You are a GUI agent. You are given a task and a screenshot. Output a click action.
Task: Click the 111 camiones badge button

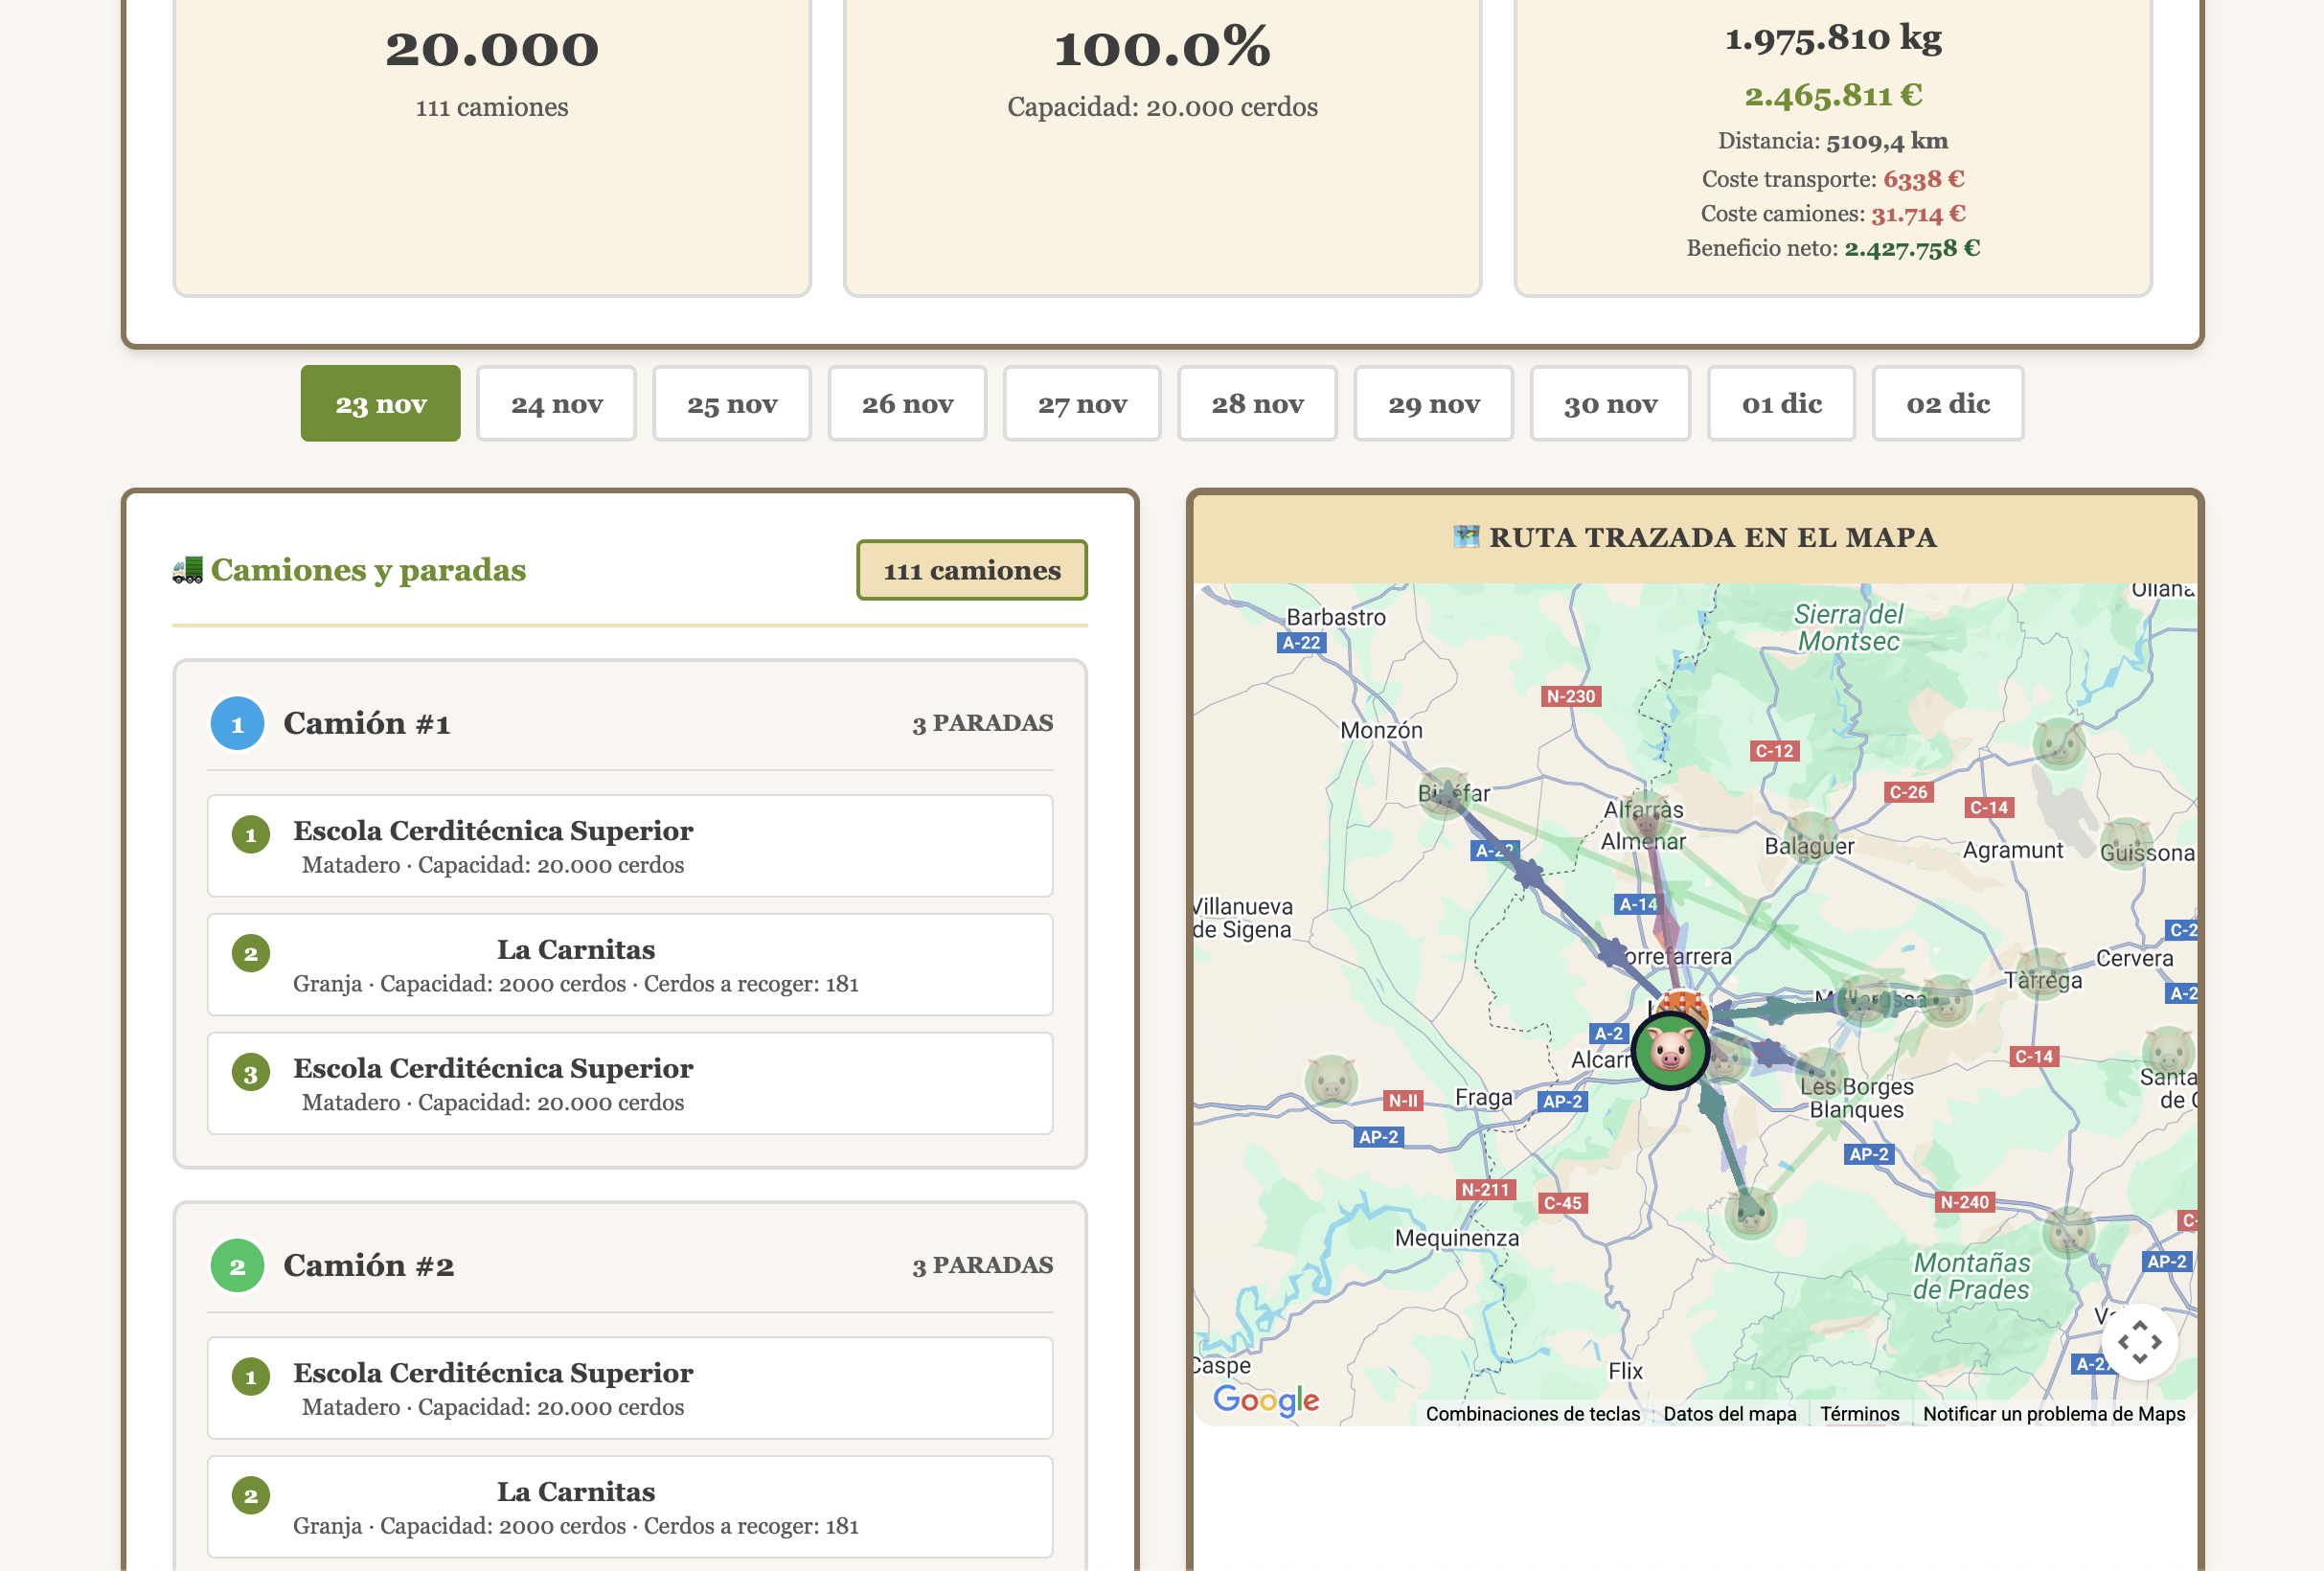(x=971, y=571)
